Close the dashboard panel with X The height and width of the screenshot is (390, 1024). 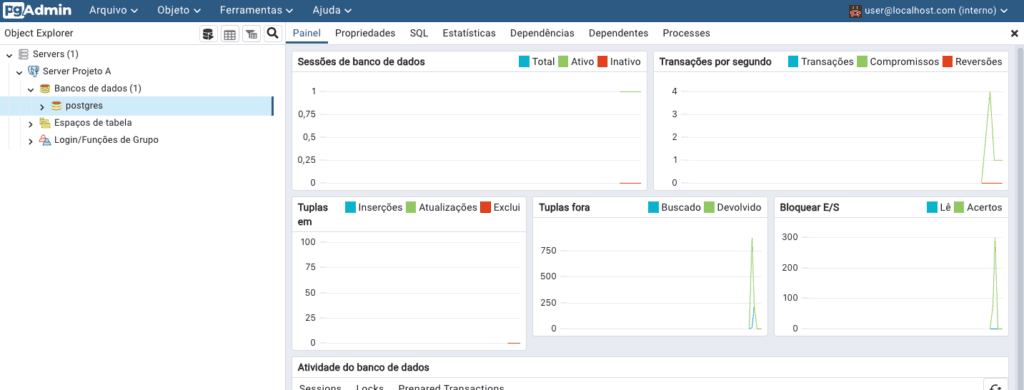[x=1014, y=33]
